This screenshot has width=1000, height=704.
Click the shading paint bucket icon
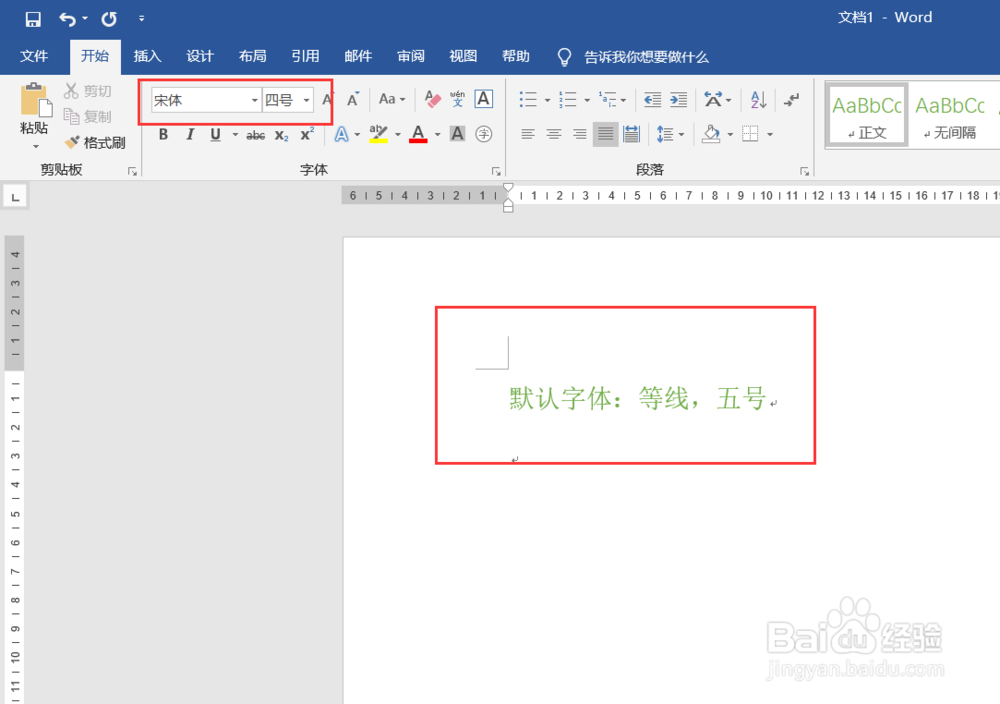711,134
